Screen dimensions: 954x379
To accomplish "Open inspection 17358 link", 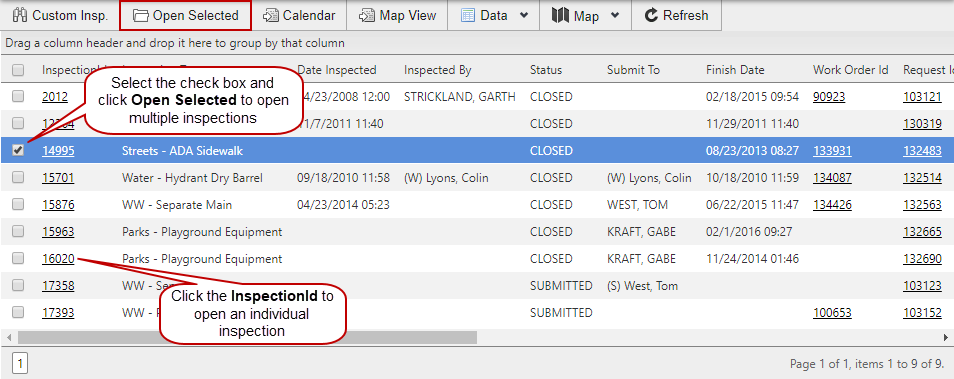I will point(58,285).
